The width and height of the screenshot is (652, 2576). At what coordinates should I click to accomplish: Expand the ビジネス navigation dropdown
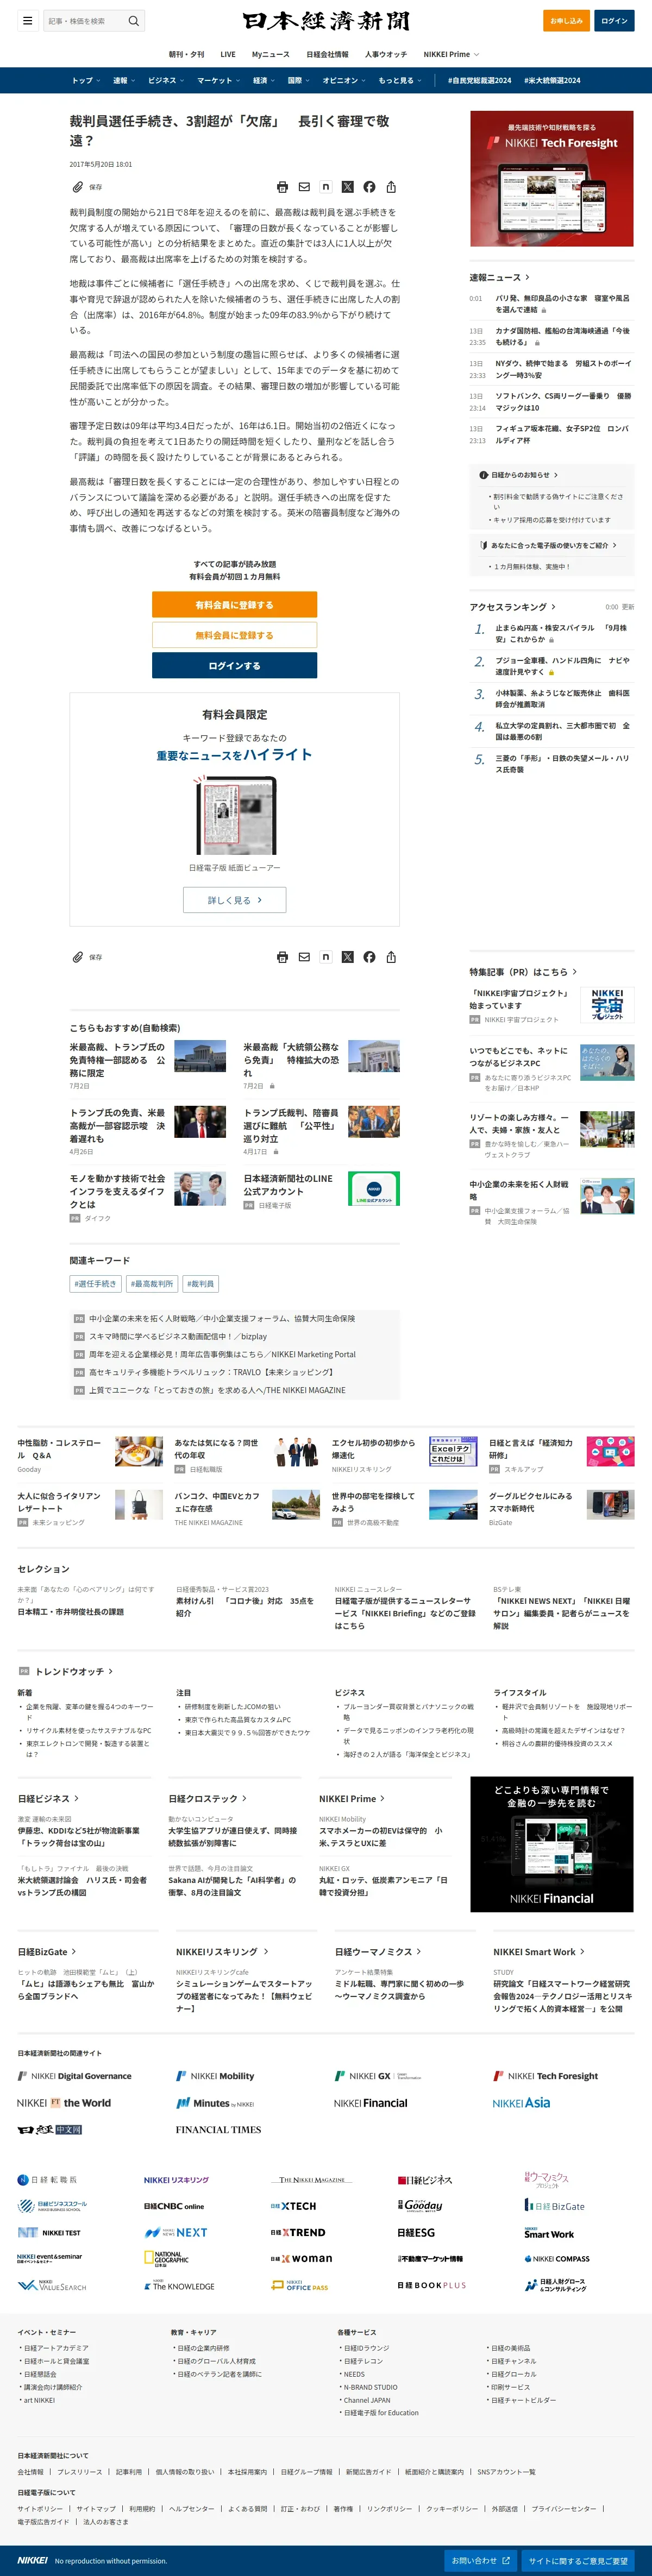click(166, 80)
